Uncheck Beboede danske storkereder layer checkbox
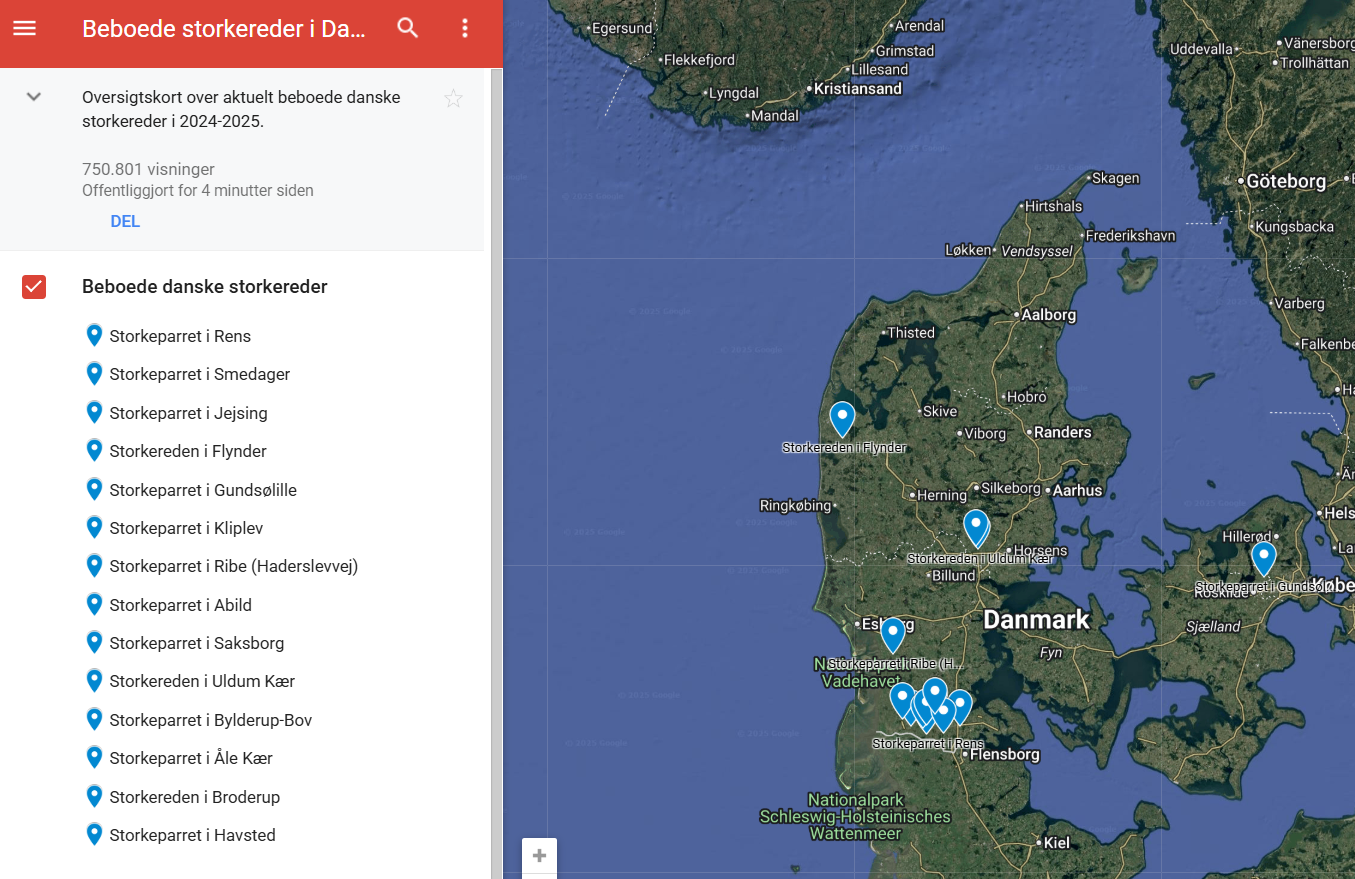 tap(34, 287)
